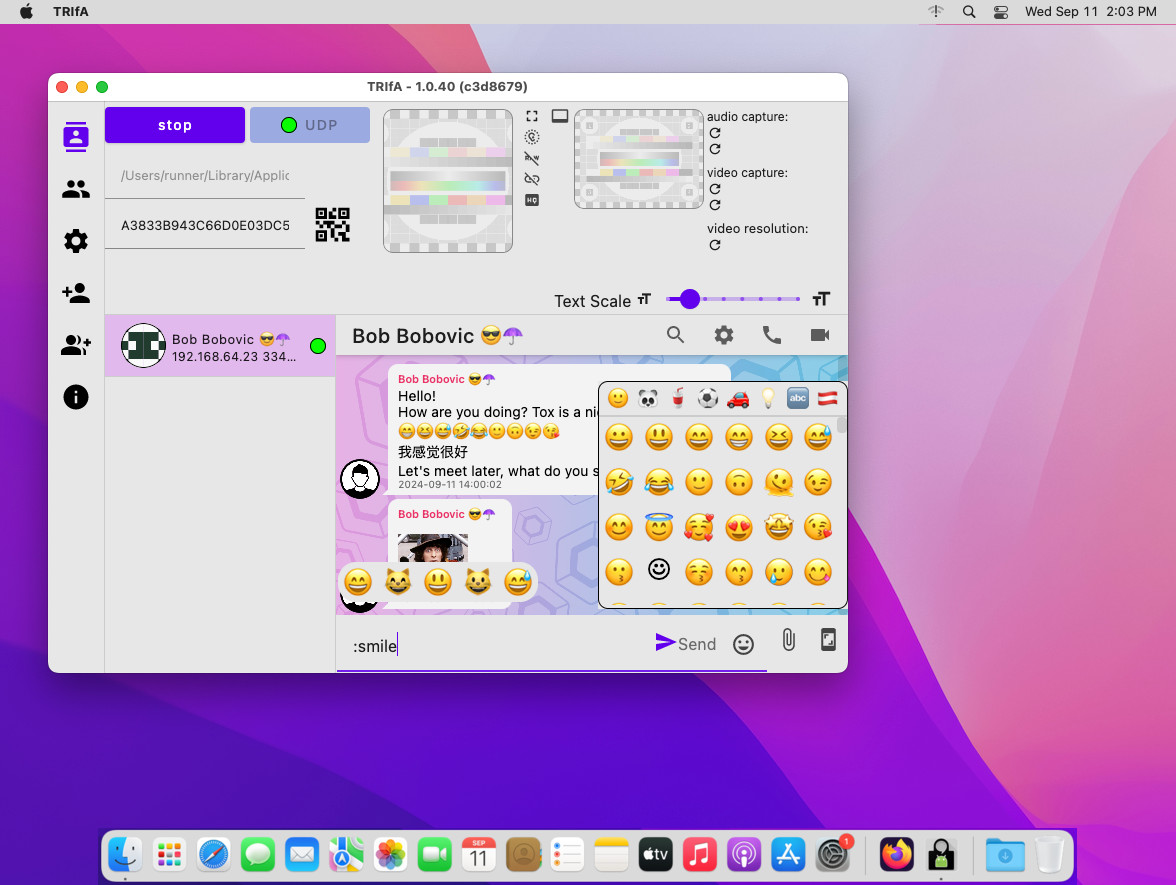Refresh the first audio capture device entry
Image resolution: width=1176 pixels, height=885 pixels.
pyautogui.click(x=715, y=133)
